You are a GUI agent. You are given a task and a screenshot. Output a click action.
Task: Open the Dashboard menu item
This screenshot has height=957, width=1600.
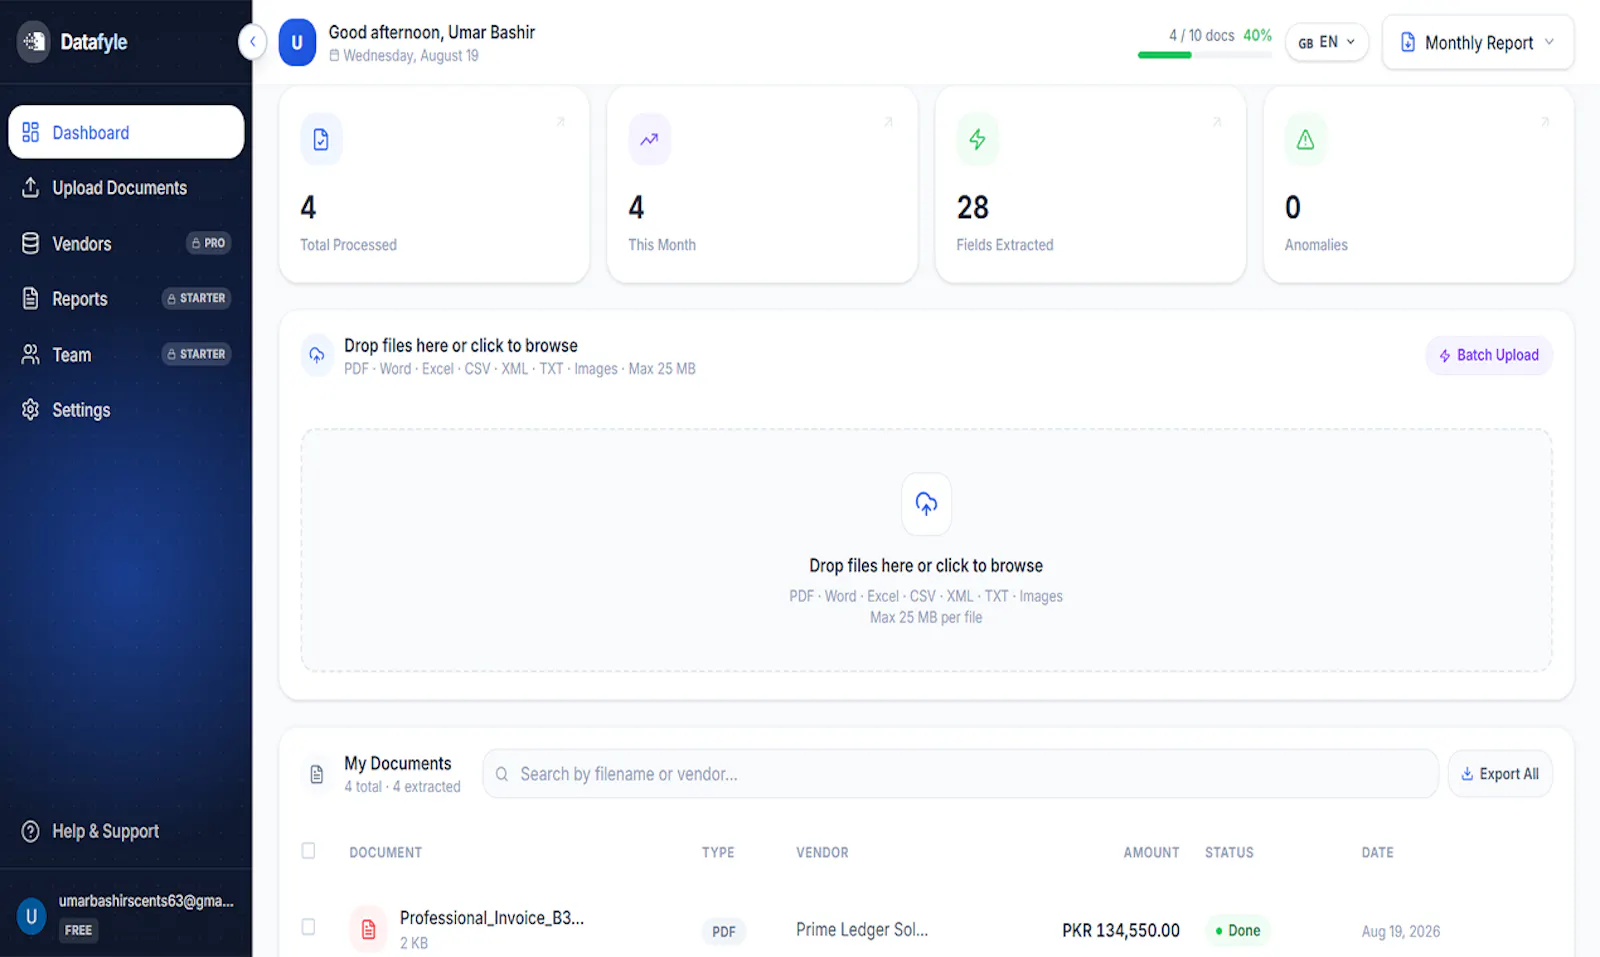126,132
